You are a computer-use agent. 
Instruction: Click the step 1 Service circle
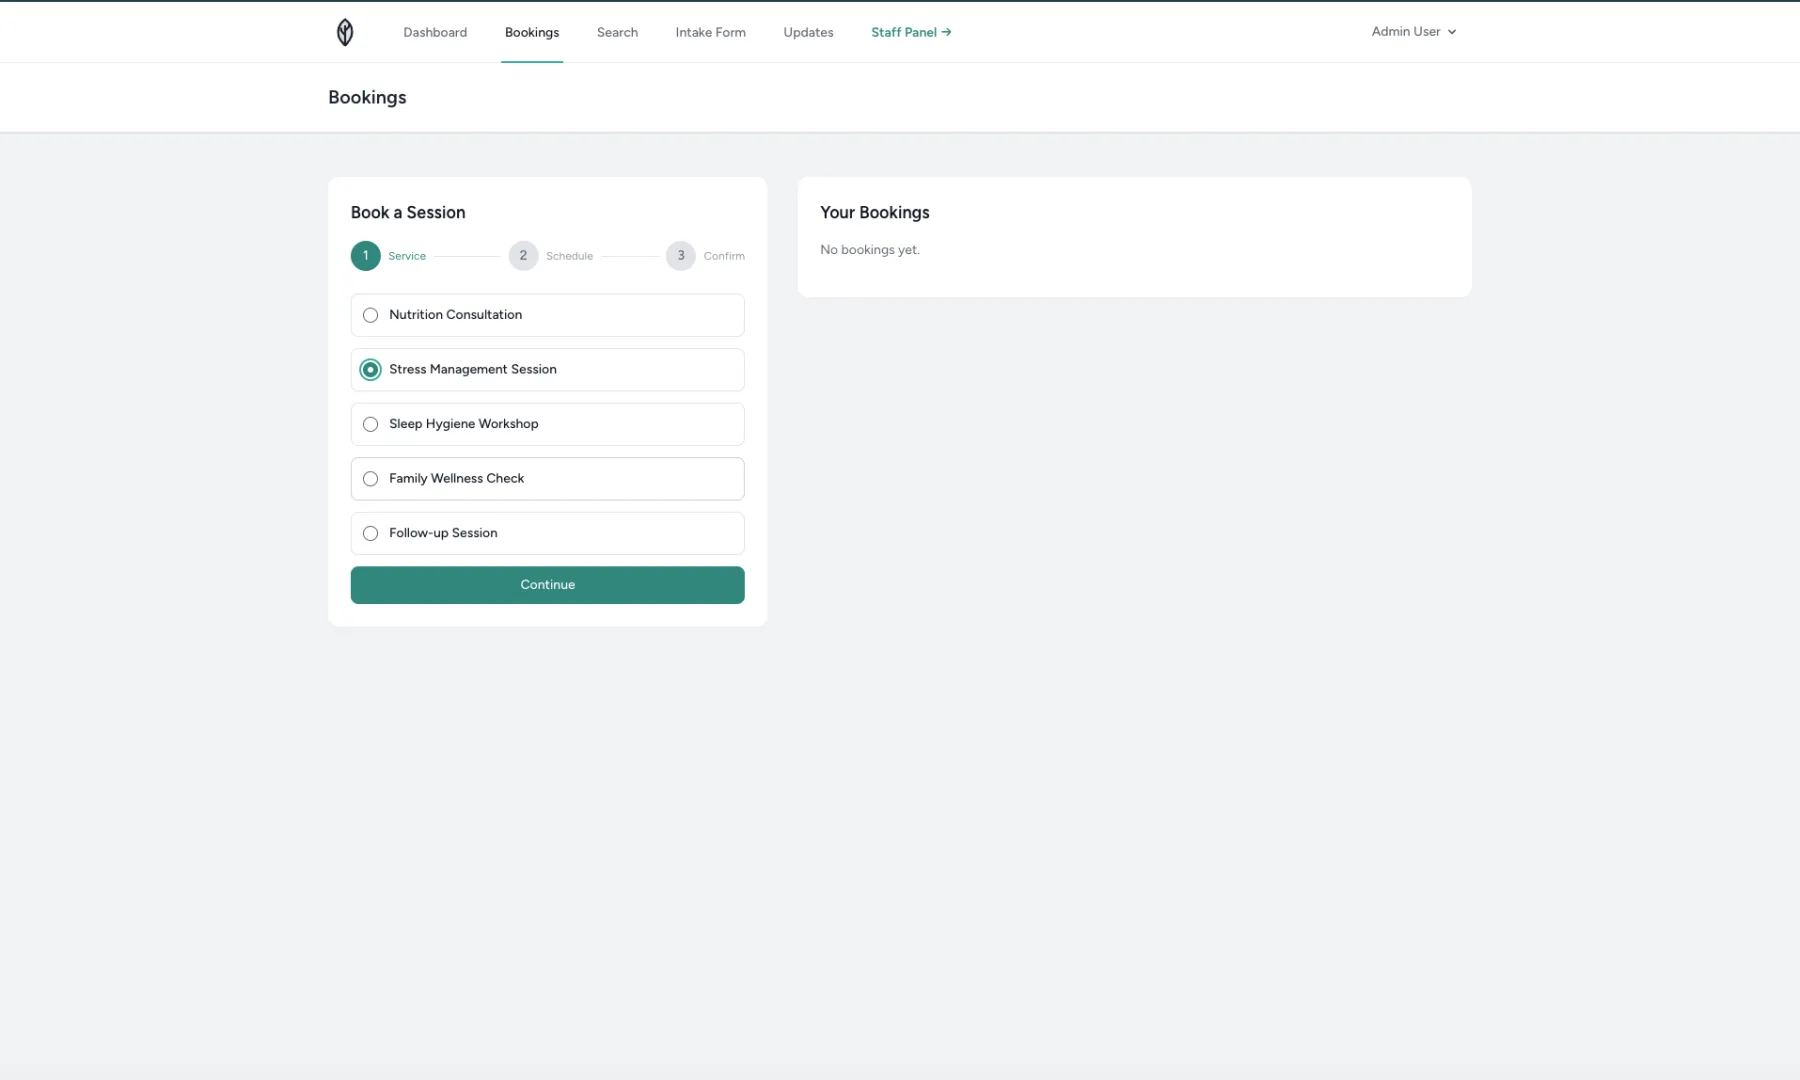[365, 256]
